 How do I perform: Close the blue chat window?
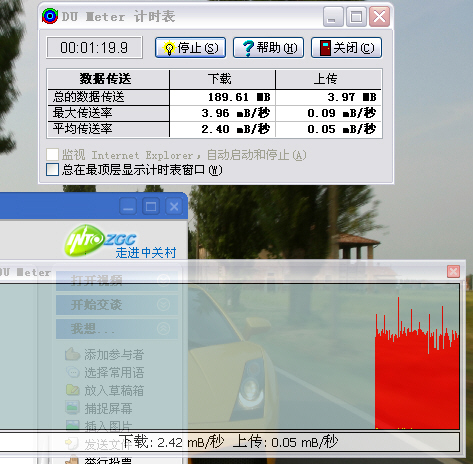(x=174, y=207)
